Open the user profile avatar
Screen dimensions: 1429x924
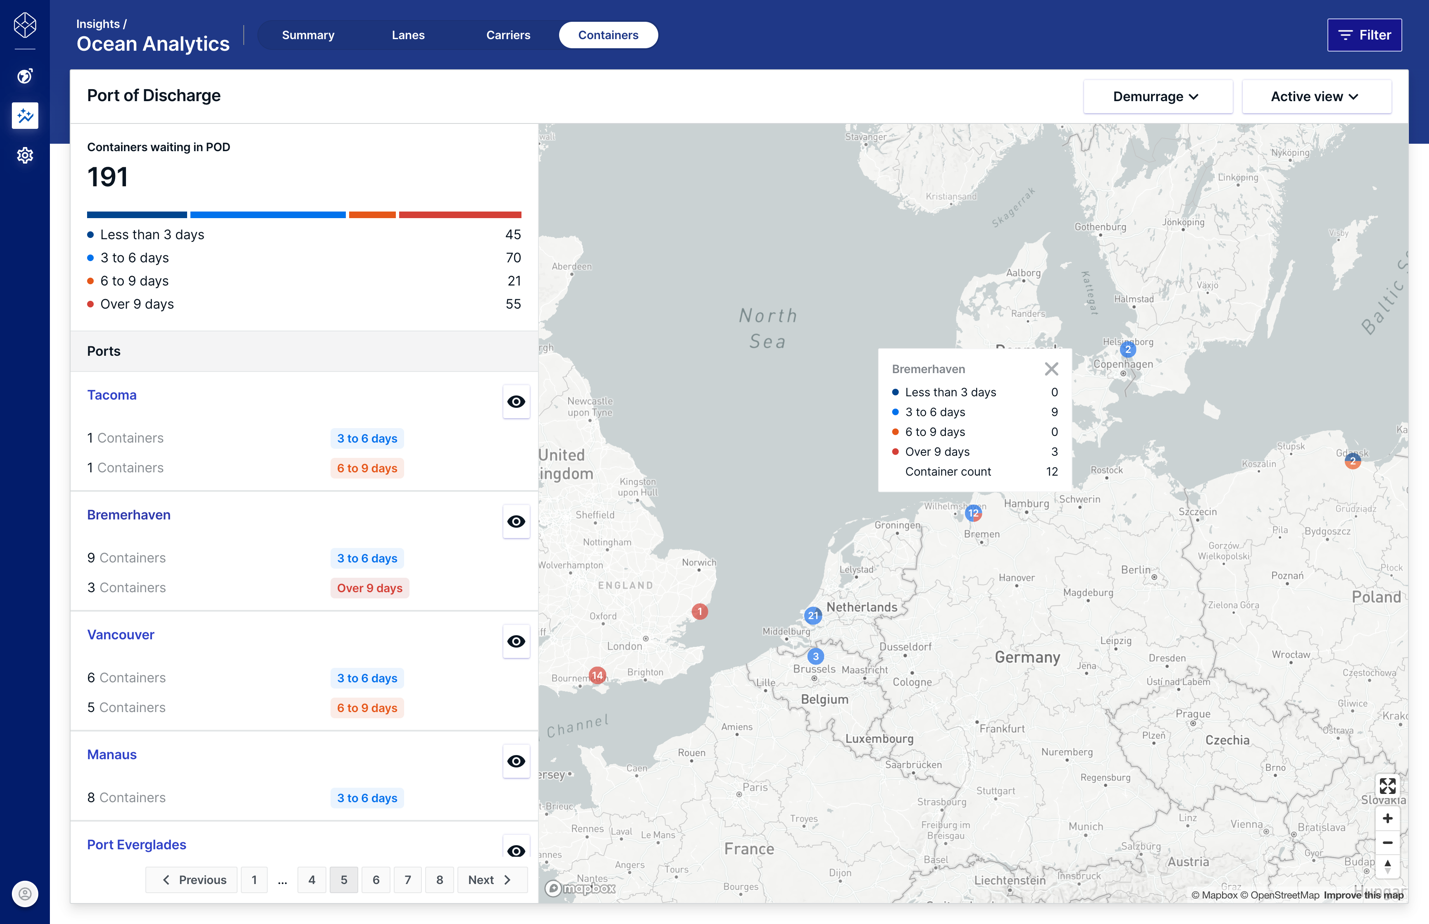coord(25,894)
